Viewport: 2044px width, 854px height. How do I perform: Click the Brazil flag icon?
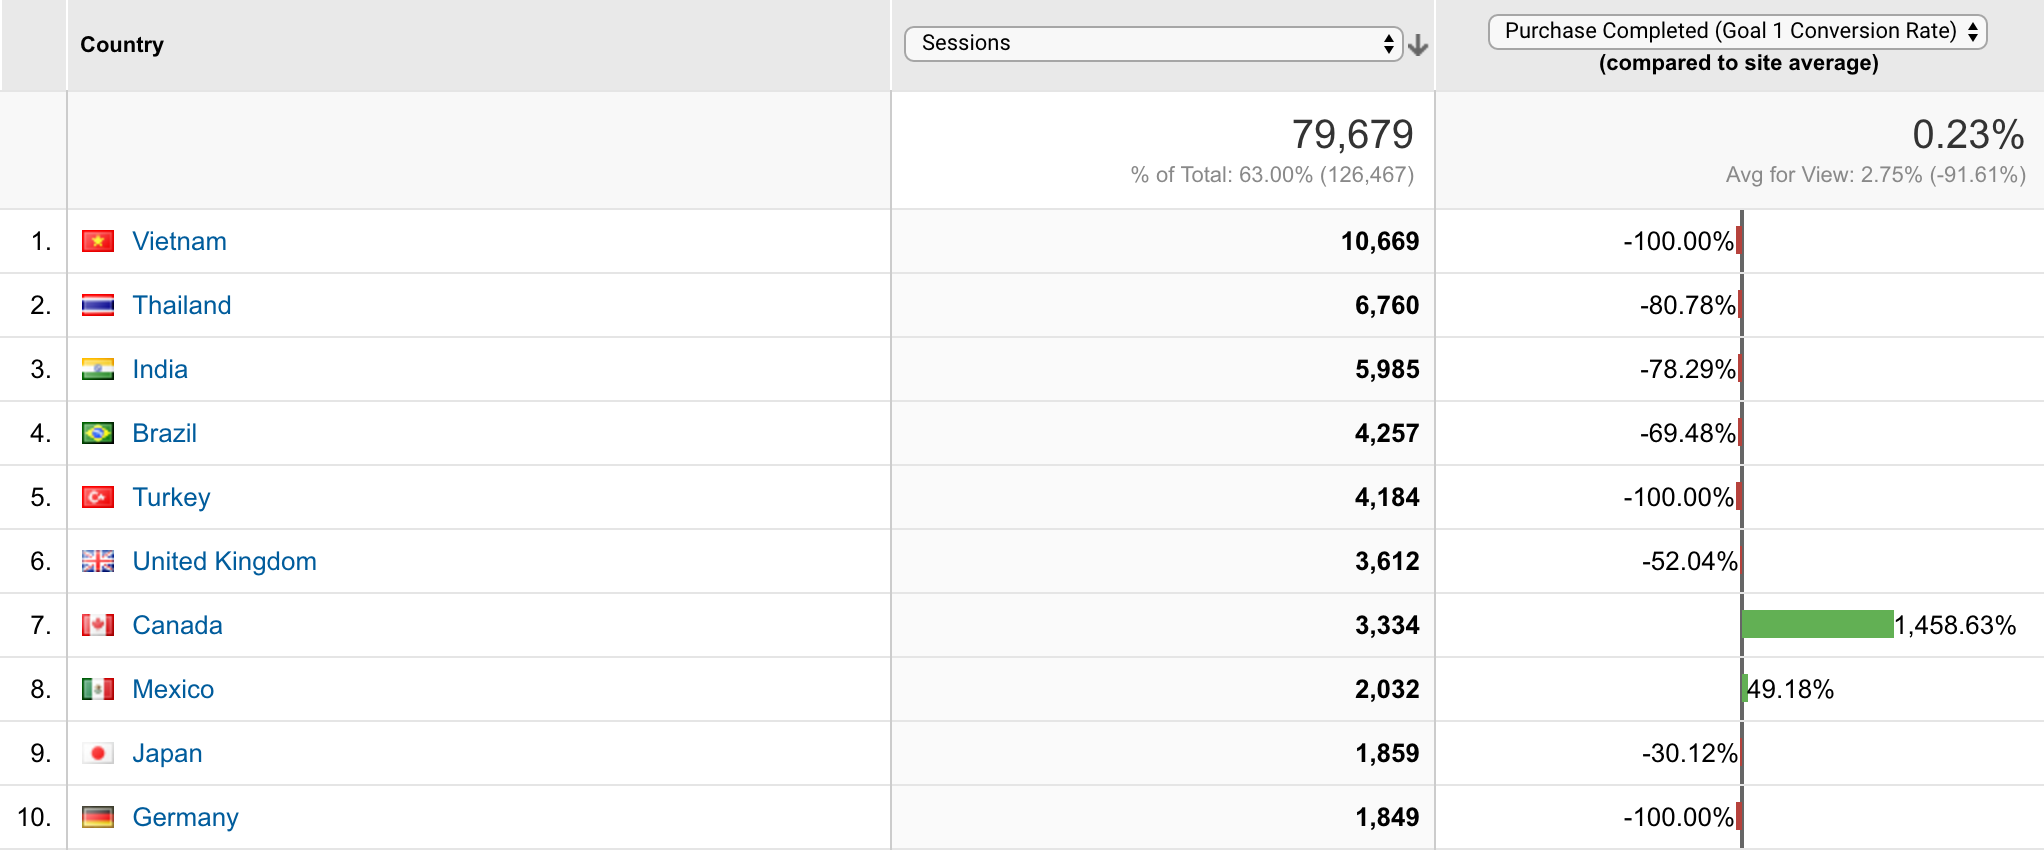[x=98, y=433]
